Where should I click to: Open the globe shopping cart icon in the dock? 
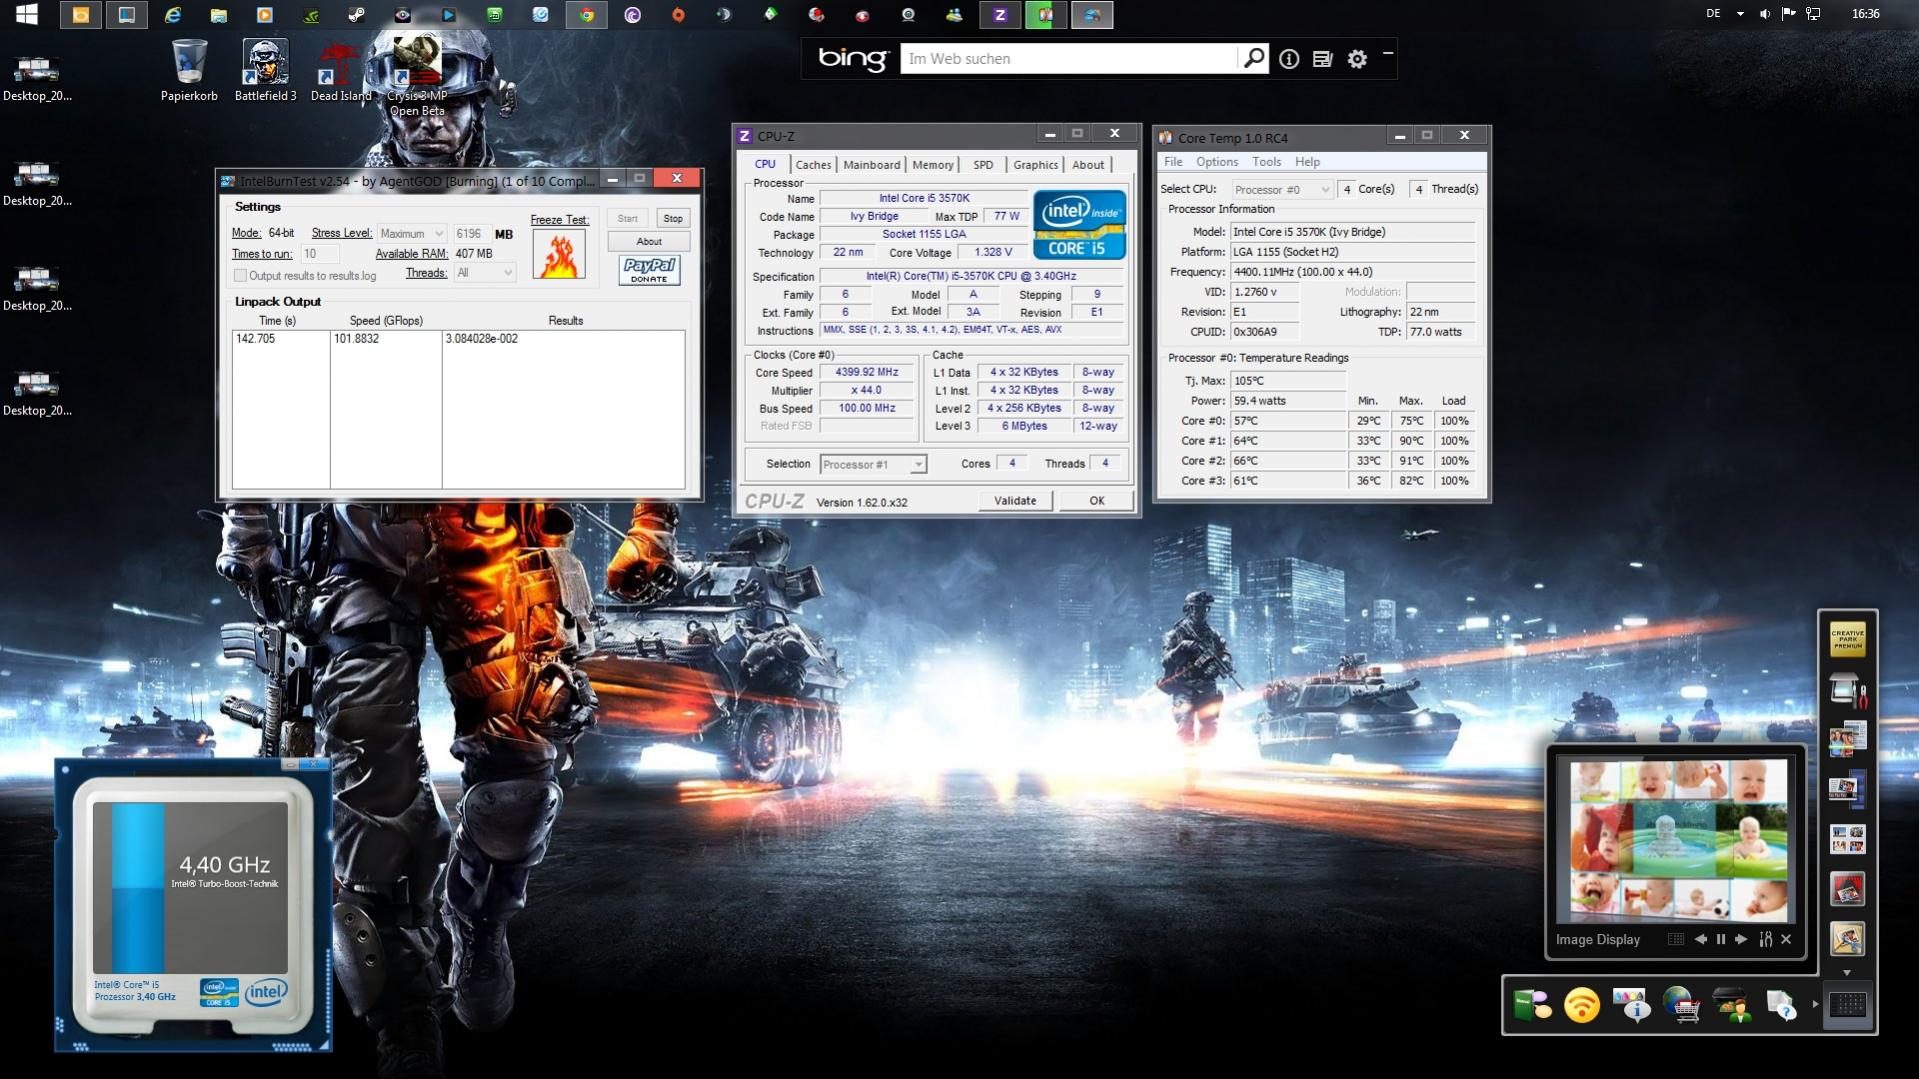[1681, 1005]
